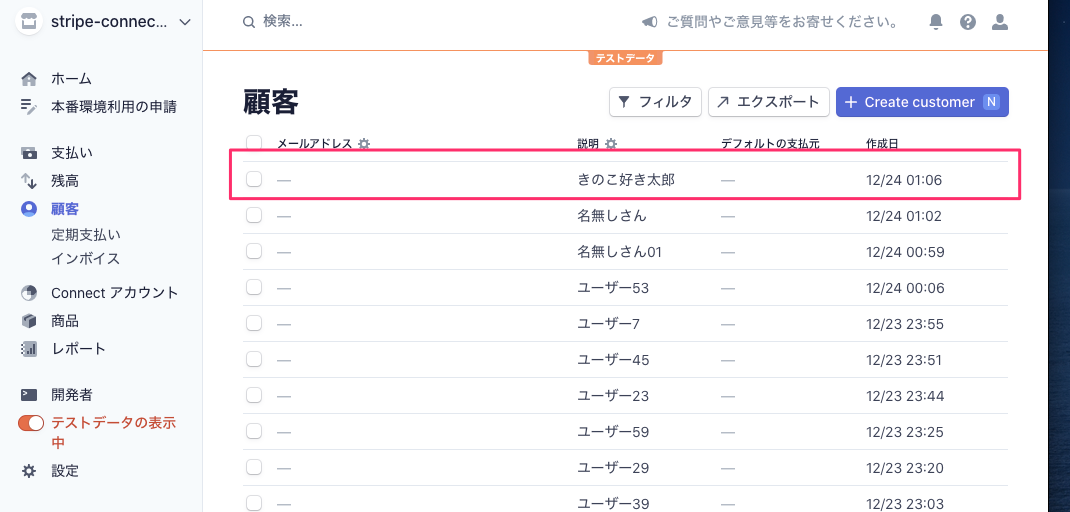Click the 設定 settings gear icon
This screenshot has width=1070, height=512.
pos(29,470)
